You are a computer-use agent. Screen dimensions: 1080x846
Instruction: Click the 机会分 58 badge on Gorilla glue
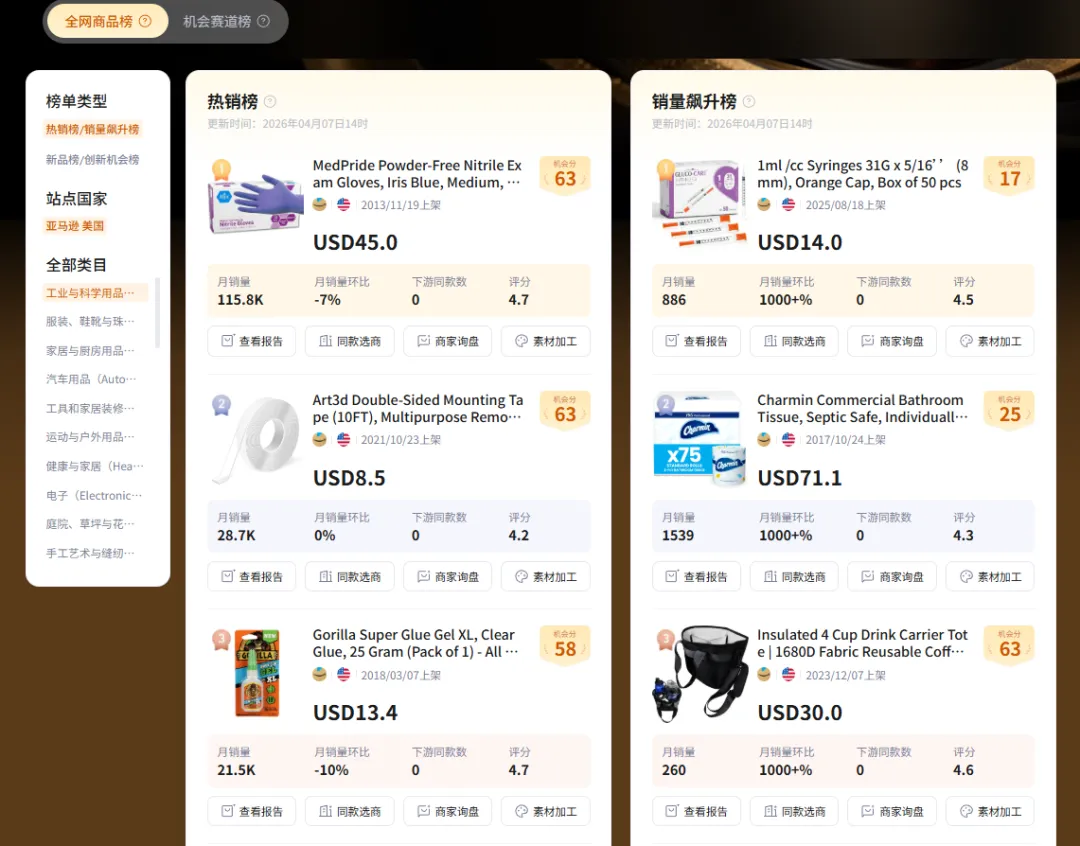(x=565, y=646)
